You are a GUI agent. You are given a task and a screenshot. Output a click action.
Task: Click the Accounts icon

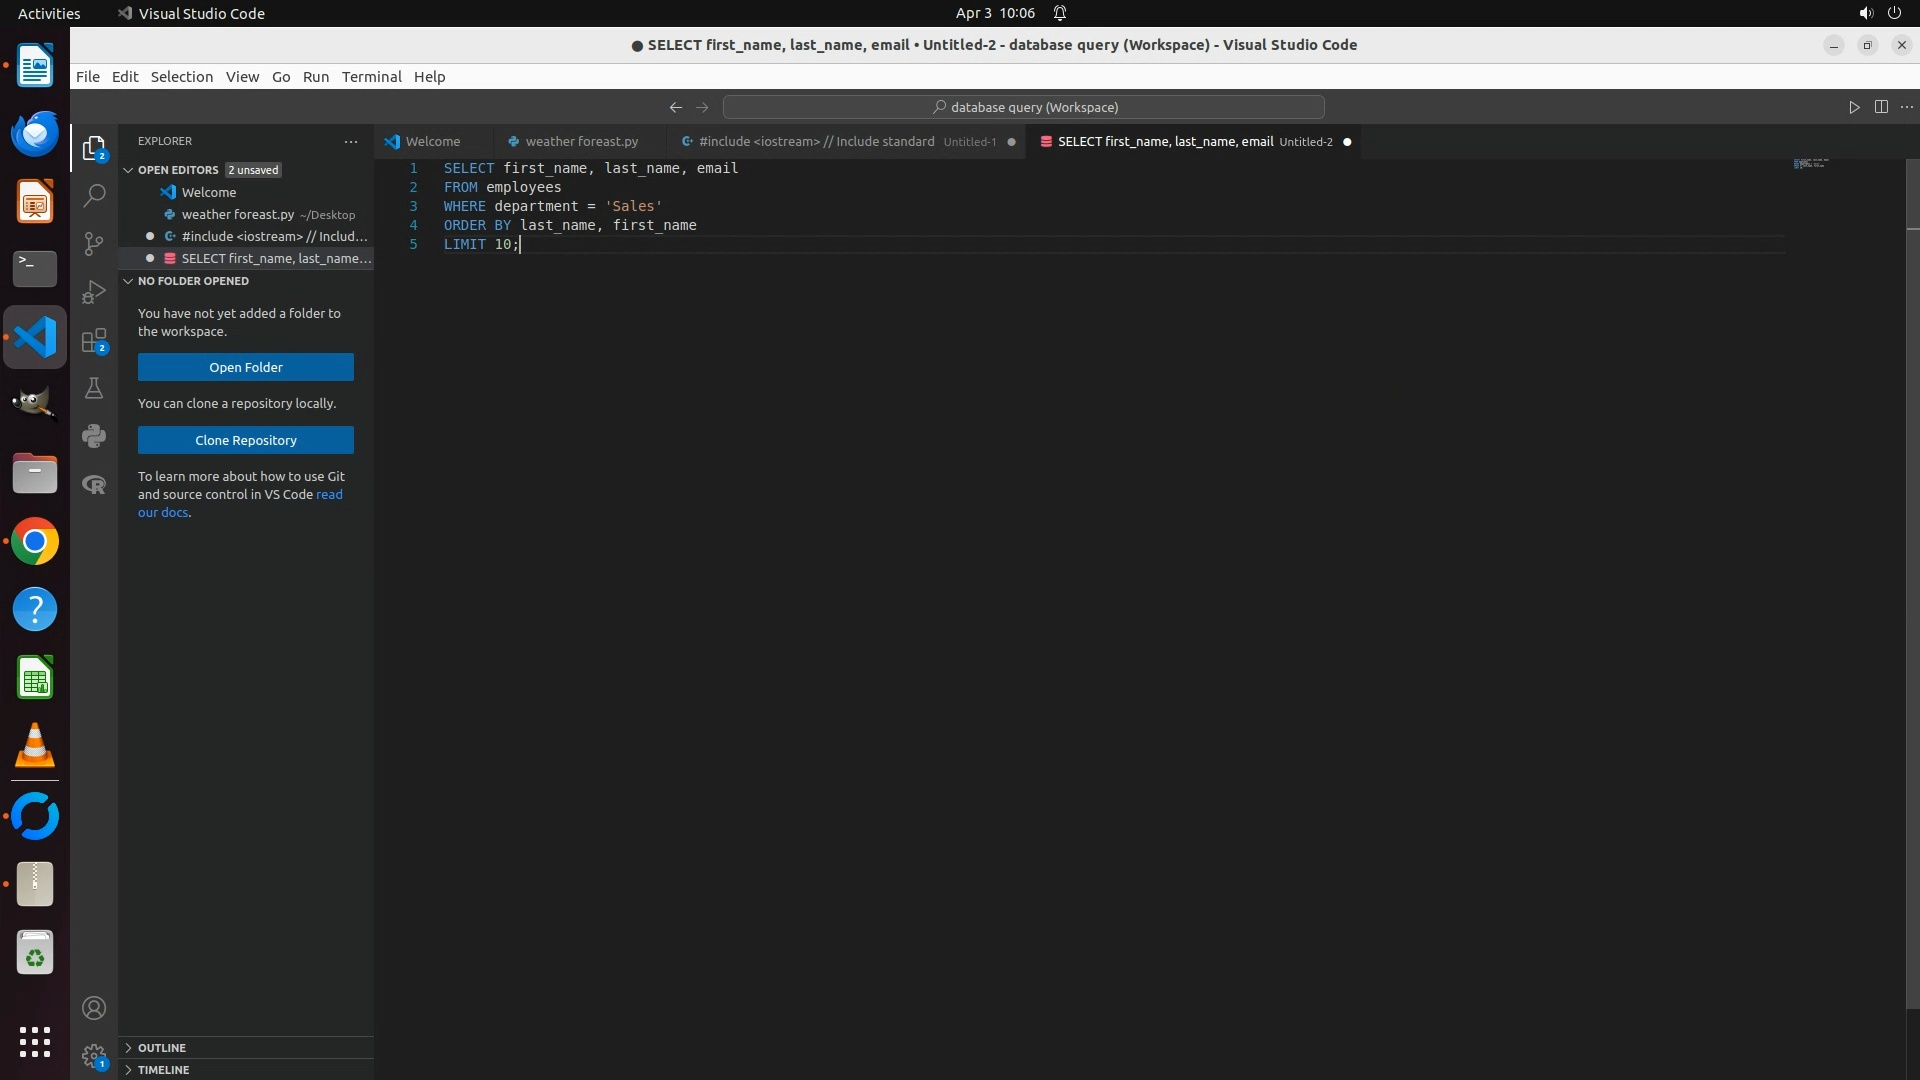tap(94, 1008)
